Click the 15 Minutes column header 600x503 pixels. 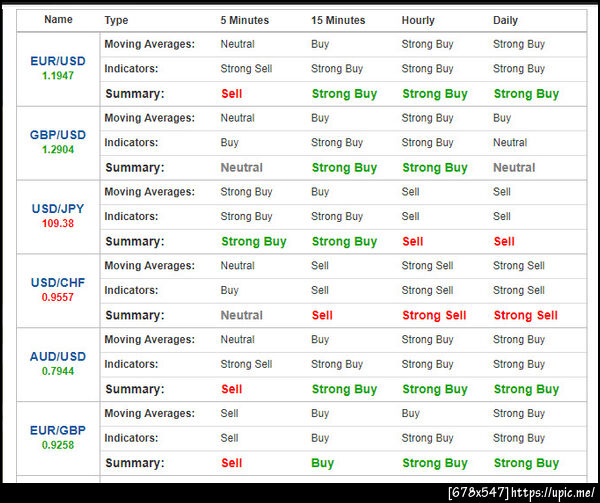(338, 20)
